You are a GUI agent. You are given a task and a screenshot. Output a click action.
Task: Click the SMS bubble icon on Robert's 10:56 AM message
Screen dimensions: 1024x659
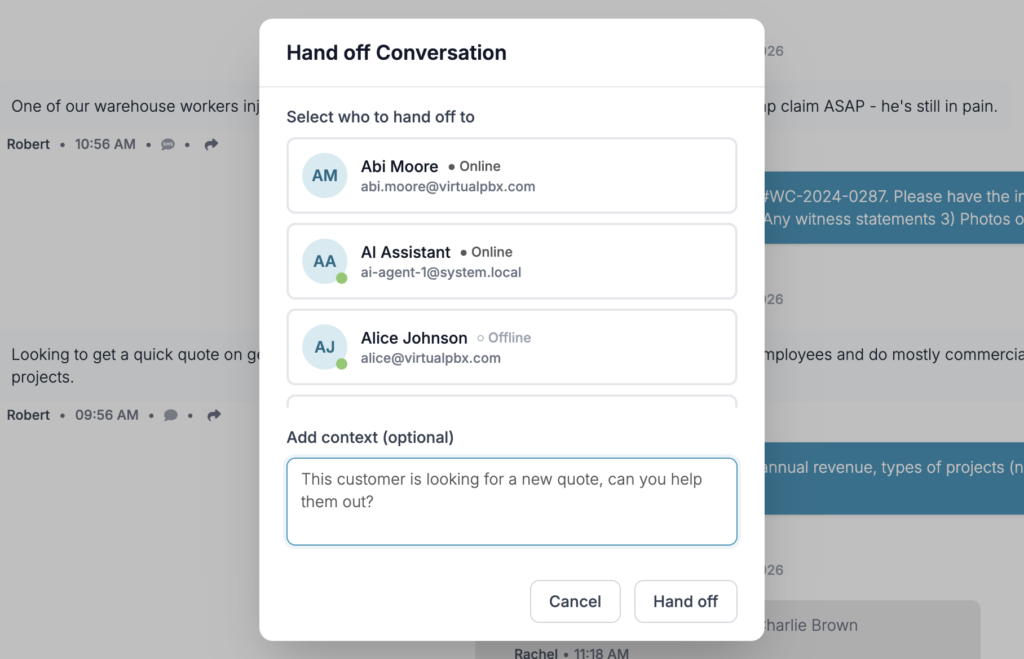167,144
